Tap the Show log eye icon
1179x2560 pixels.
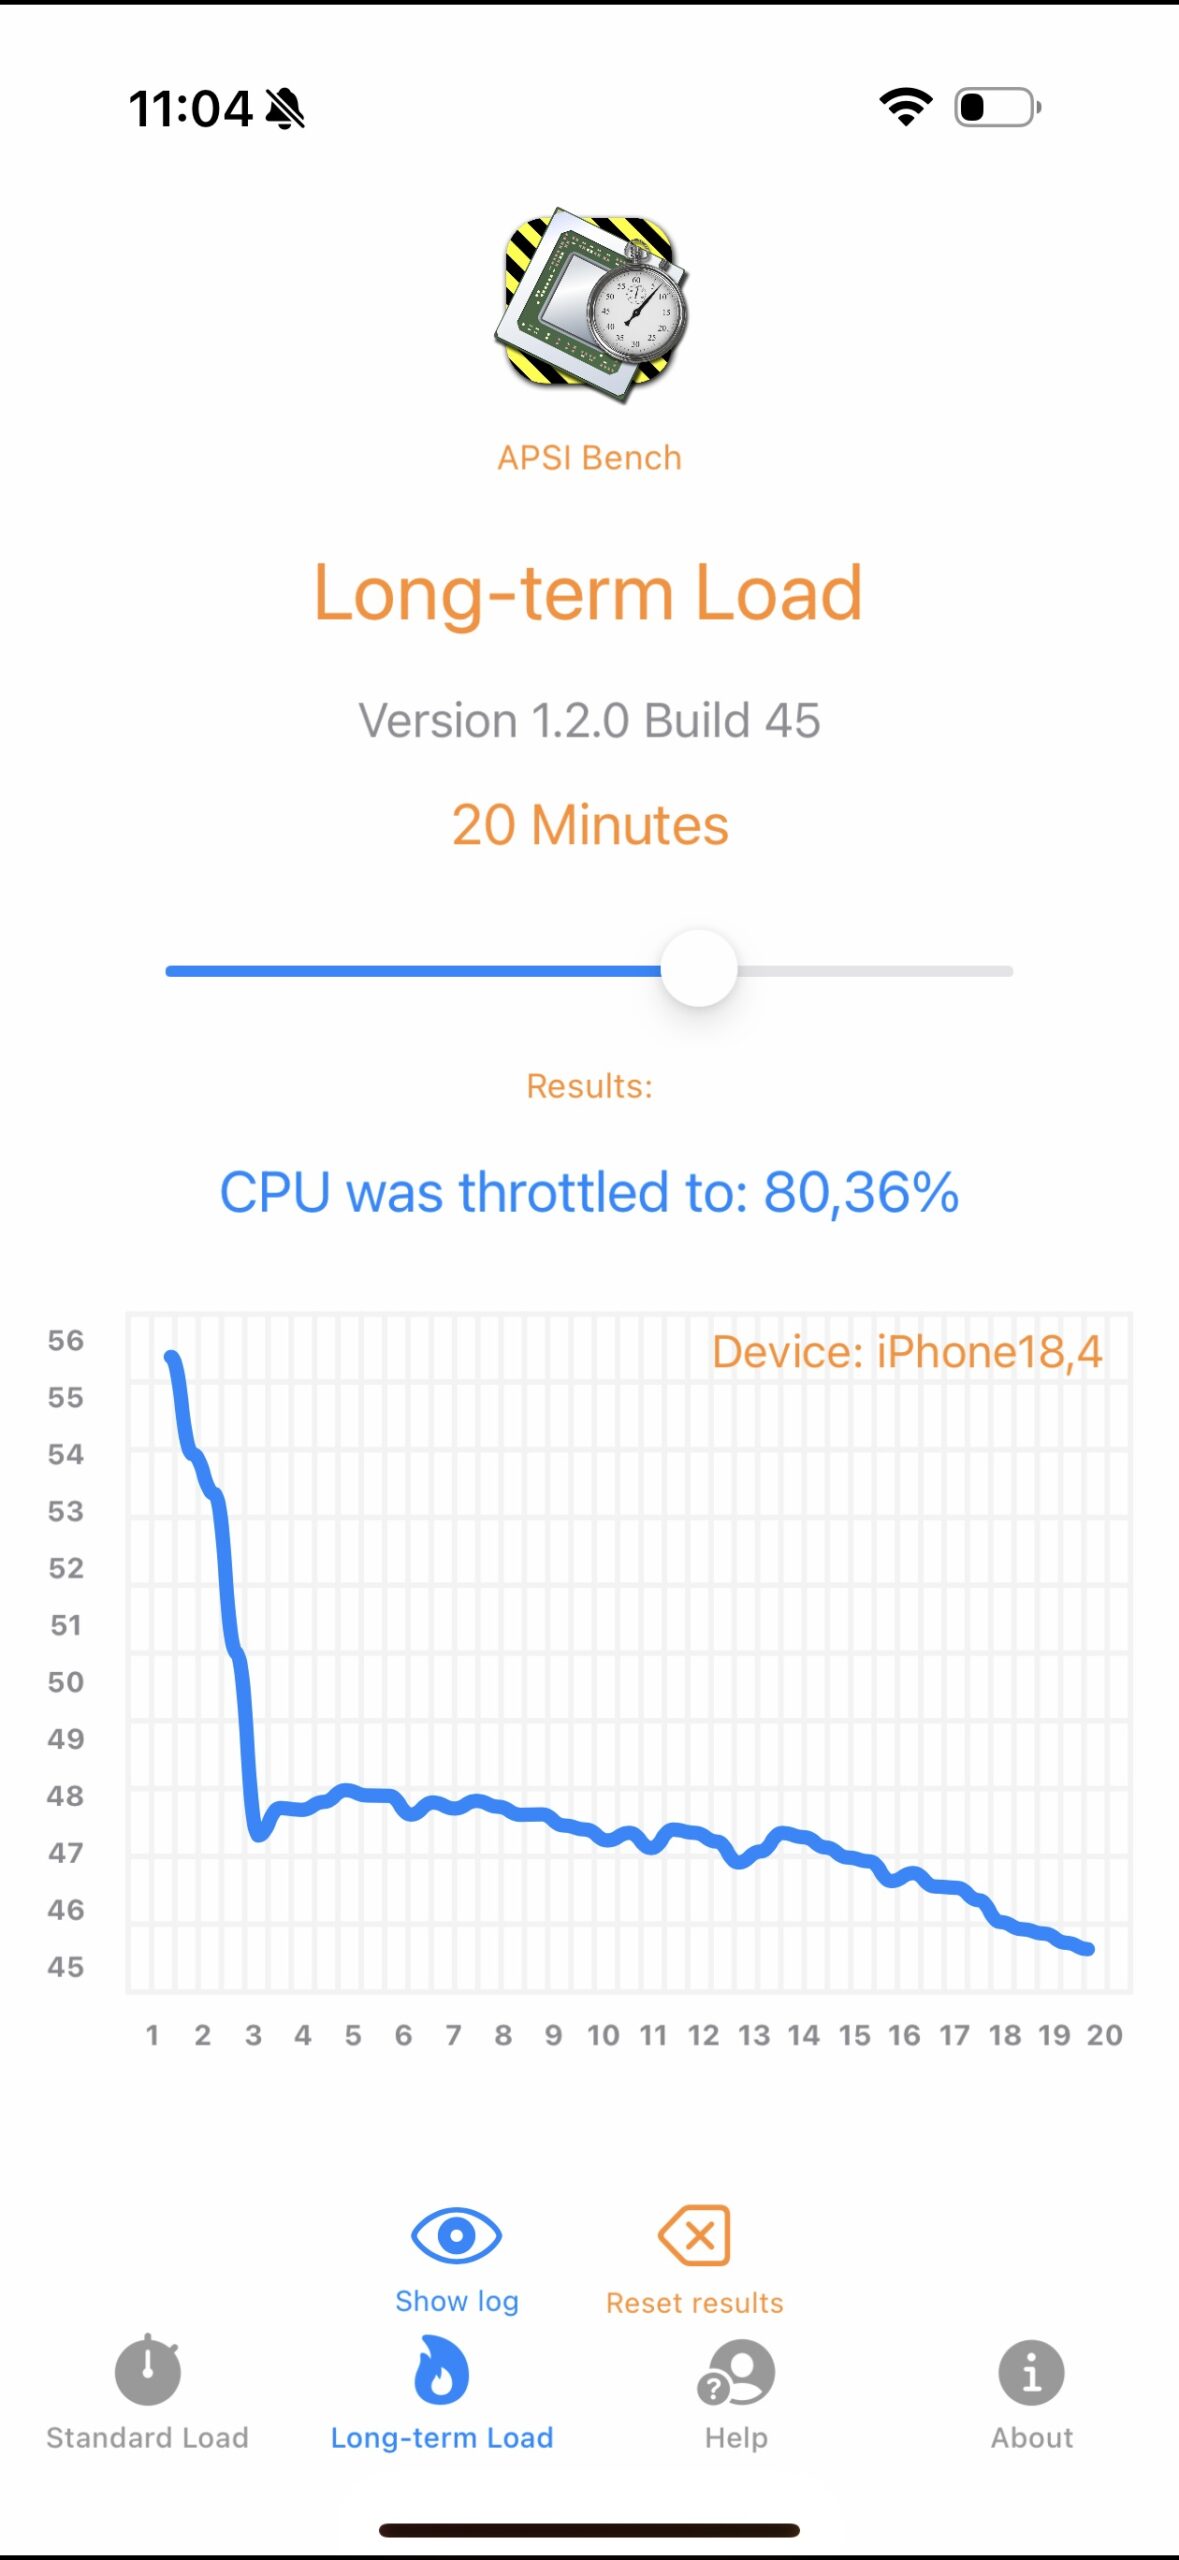coord(456,2235)
